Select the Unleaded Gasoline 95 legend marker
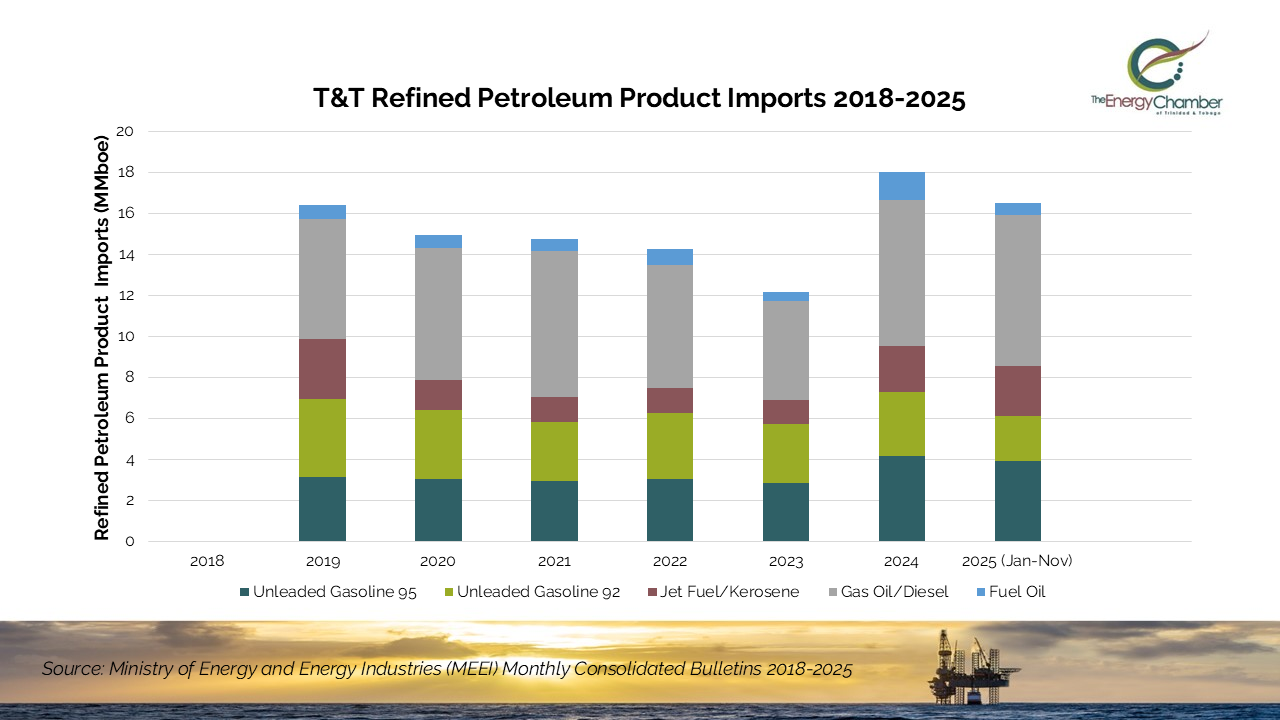Image resolution: width=1280 pixels, height=720 pixels. [x=243, y=592]
